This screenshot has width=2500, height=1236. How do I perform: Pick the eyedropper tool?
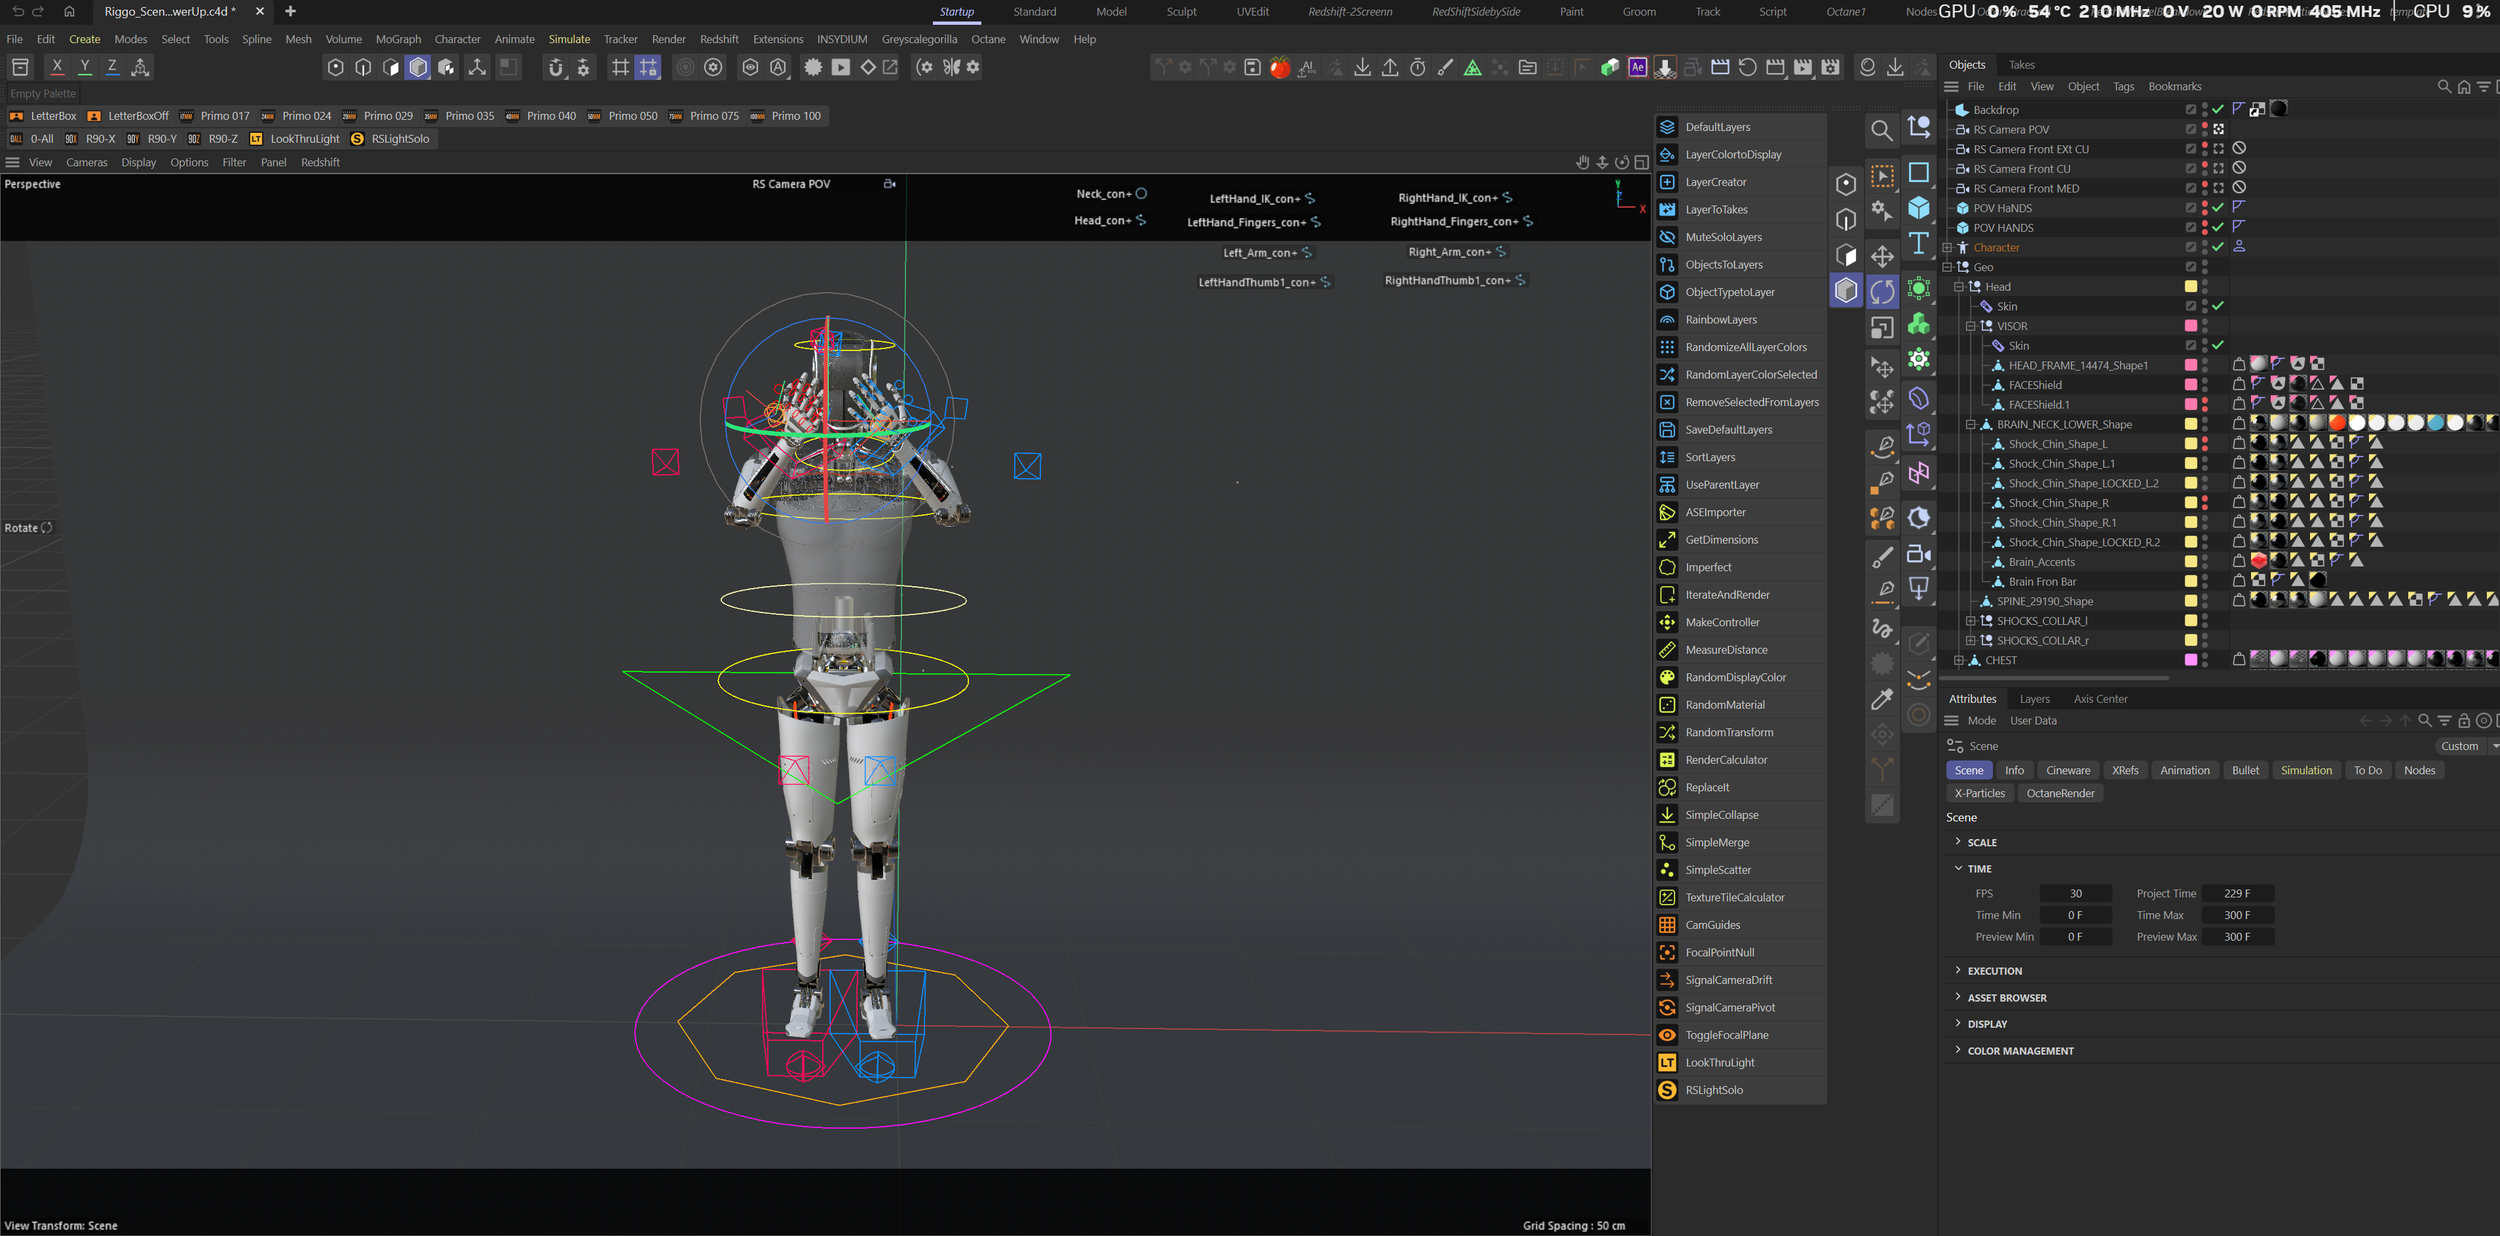coord(1882,699)
